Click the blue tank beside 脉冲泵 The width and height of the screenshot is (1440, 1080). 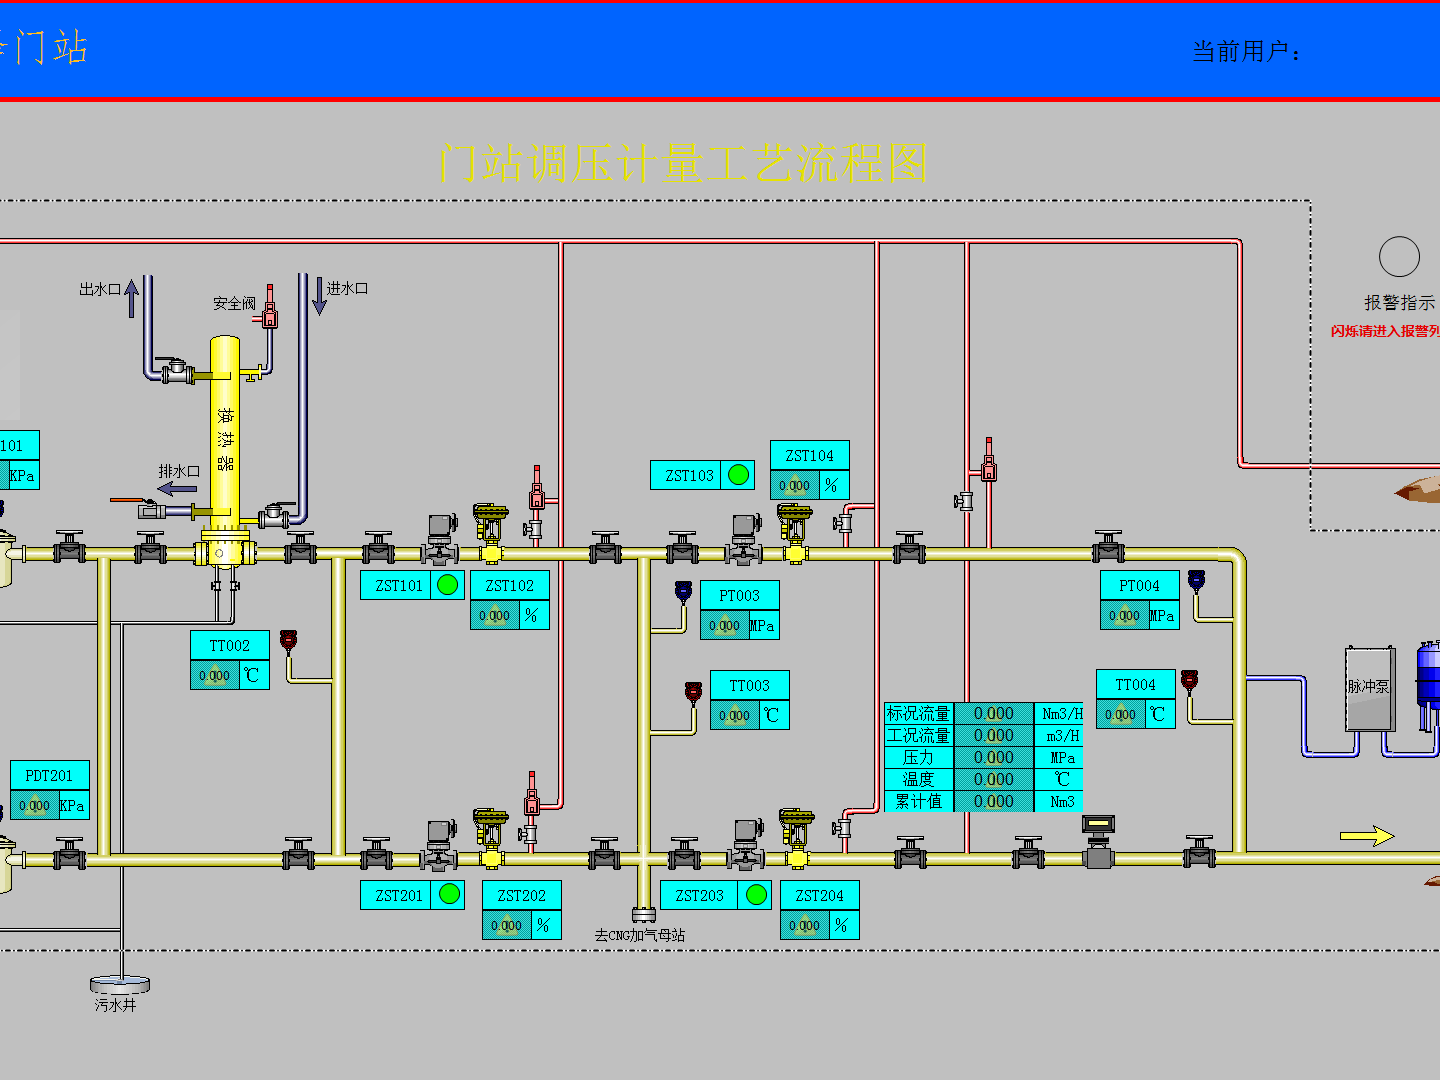[x=1429, y=685]
